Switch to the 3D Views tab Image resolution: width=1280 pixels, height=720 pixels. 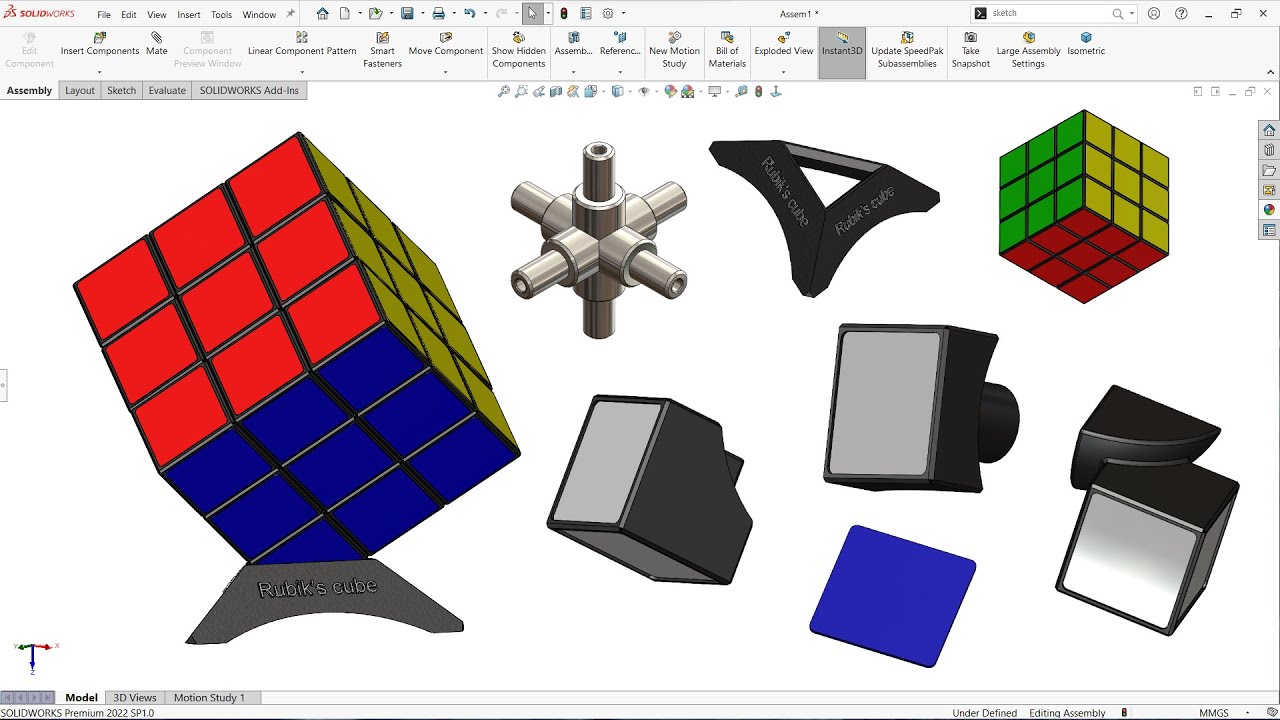pyautogui.click(x=135, y=697)
